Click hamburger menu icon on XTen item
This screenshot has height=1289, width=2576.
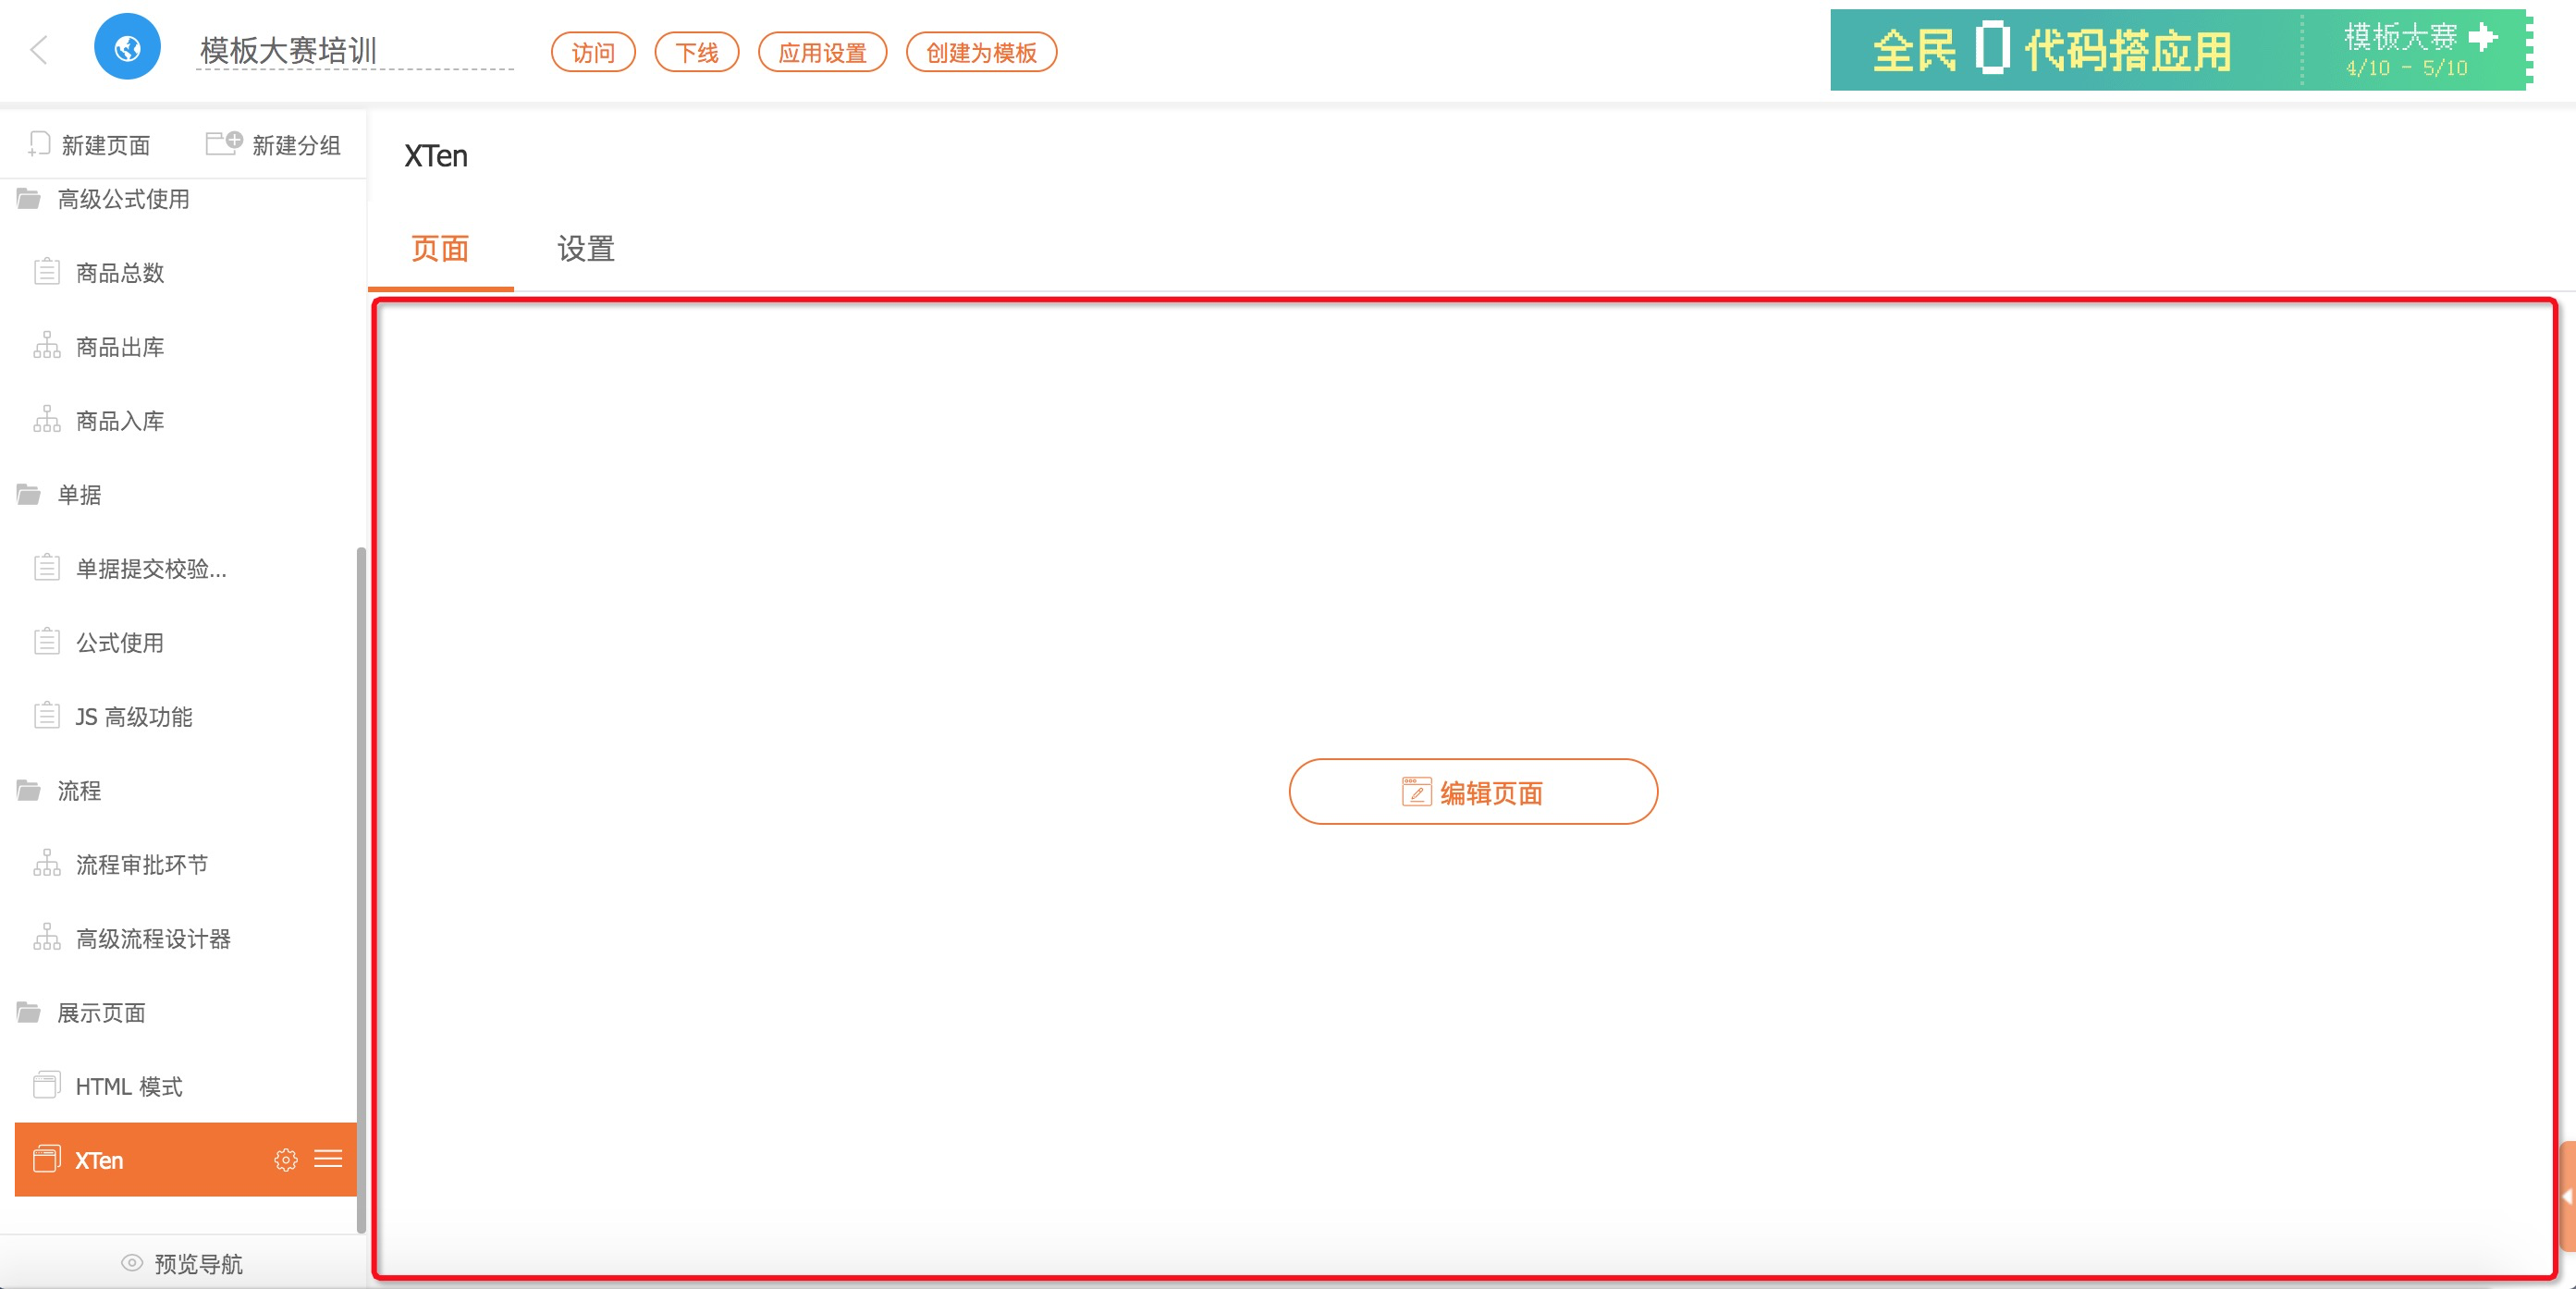tap(328, 1159)
